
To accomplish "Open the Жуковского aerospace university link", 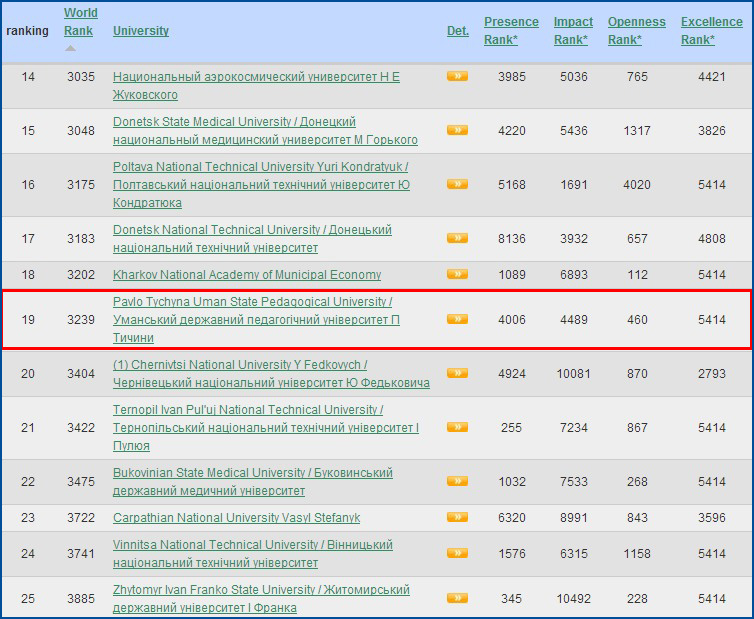I will pos(256,86).
